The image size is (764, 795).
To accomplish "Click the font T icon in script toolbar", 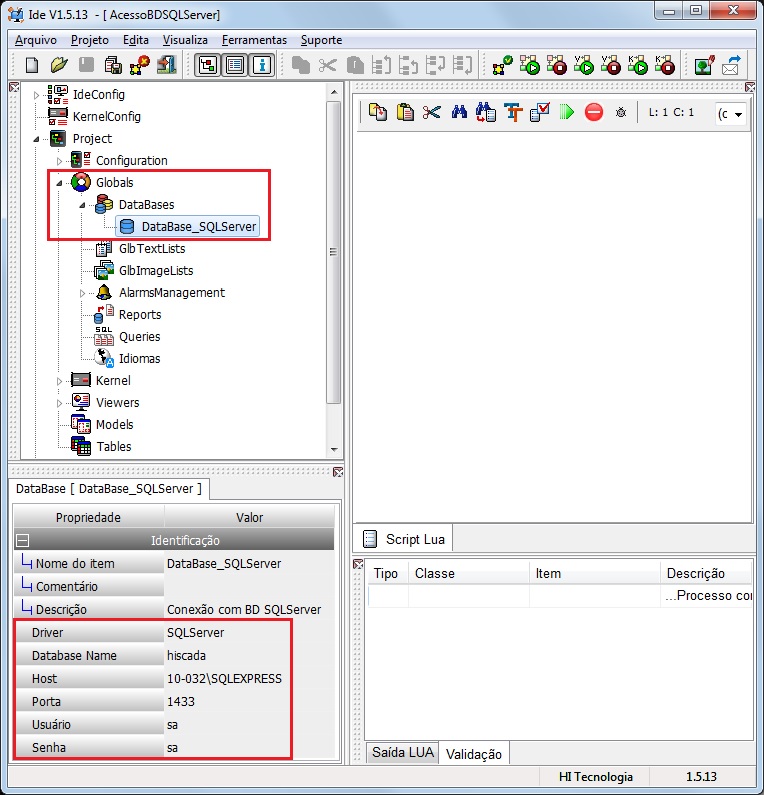I will (x=513, y=112).
